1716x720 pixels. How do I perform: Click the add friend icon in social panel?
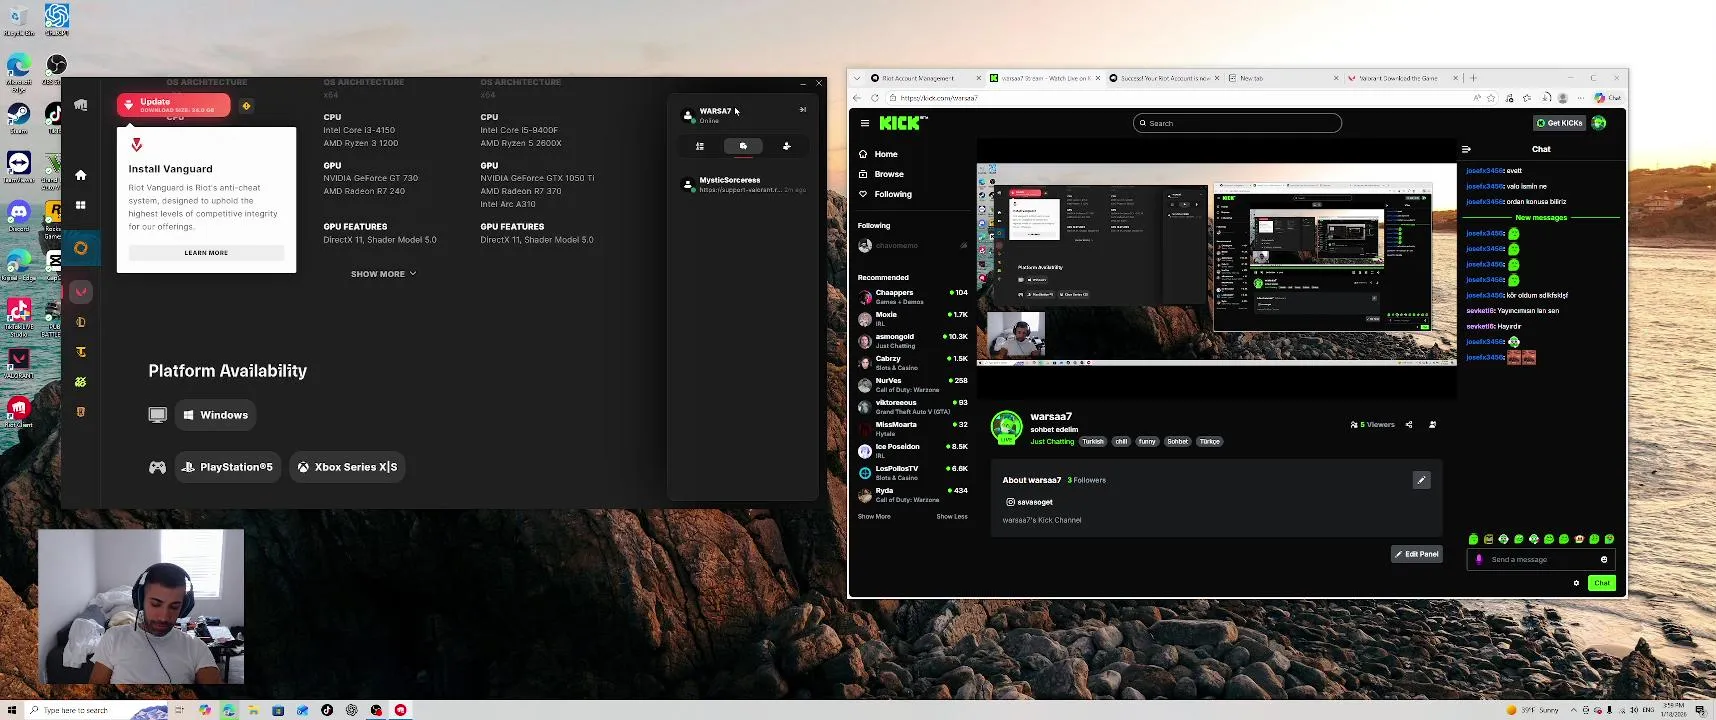786,146
